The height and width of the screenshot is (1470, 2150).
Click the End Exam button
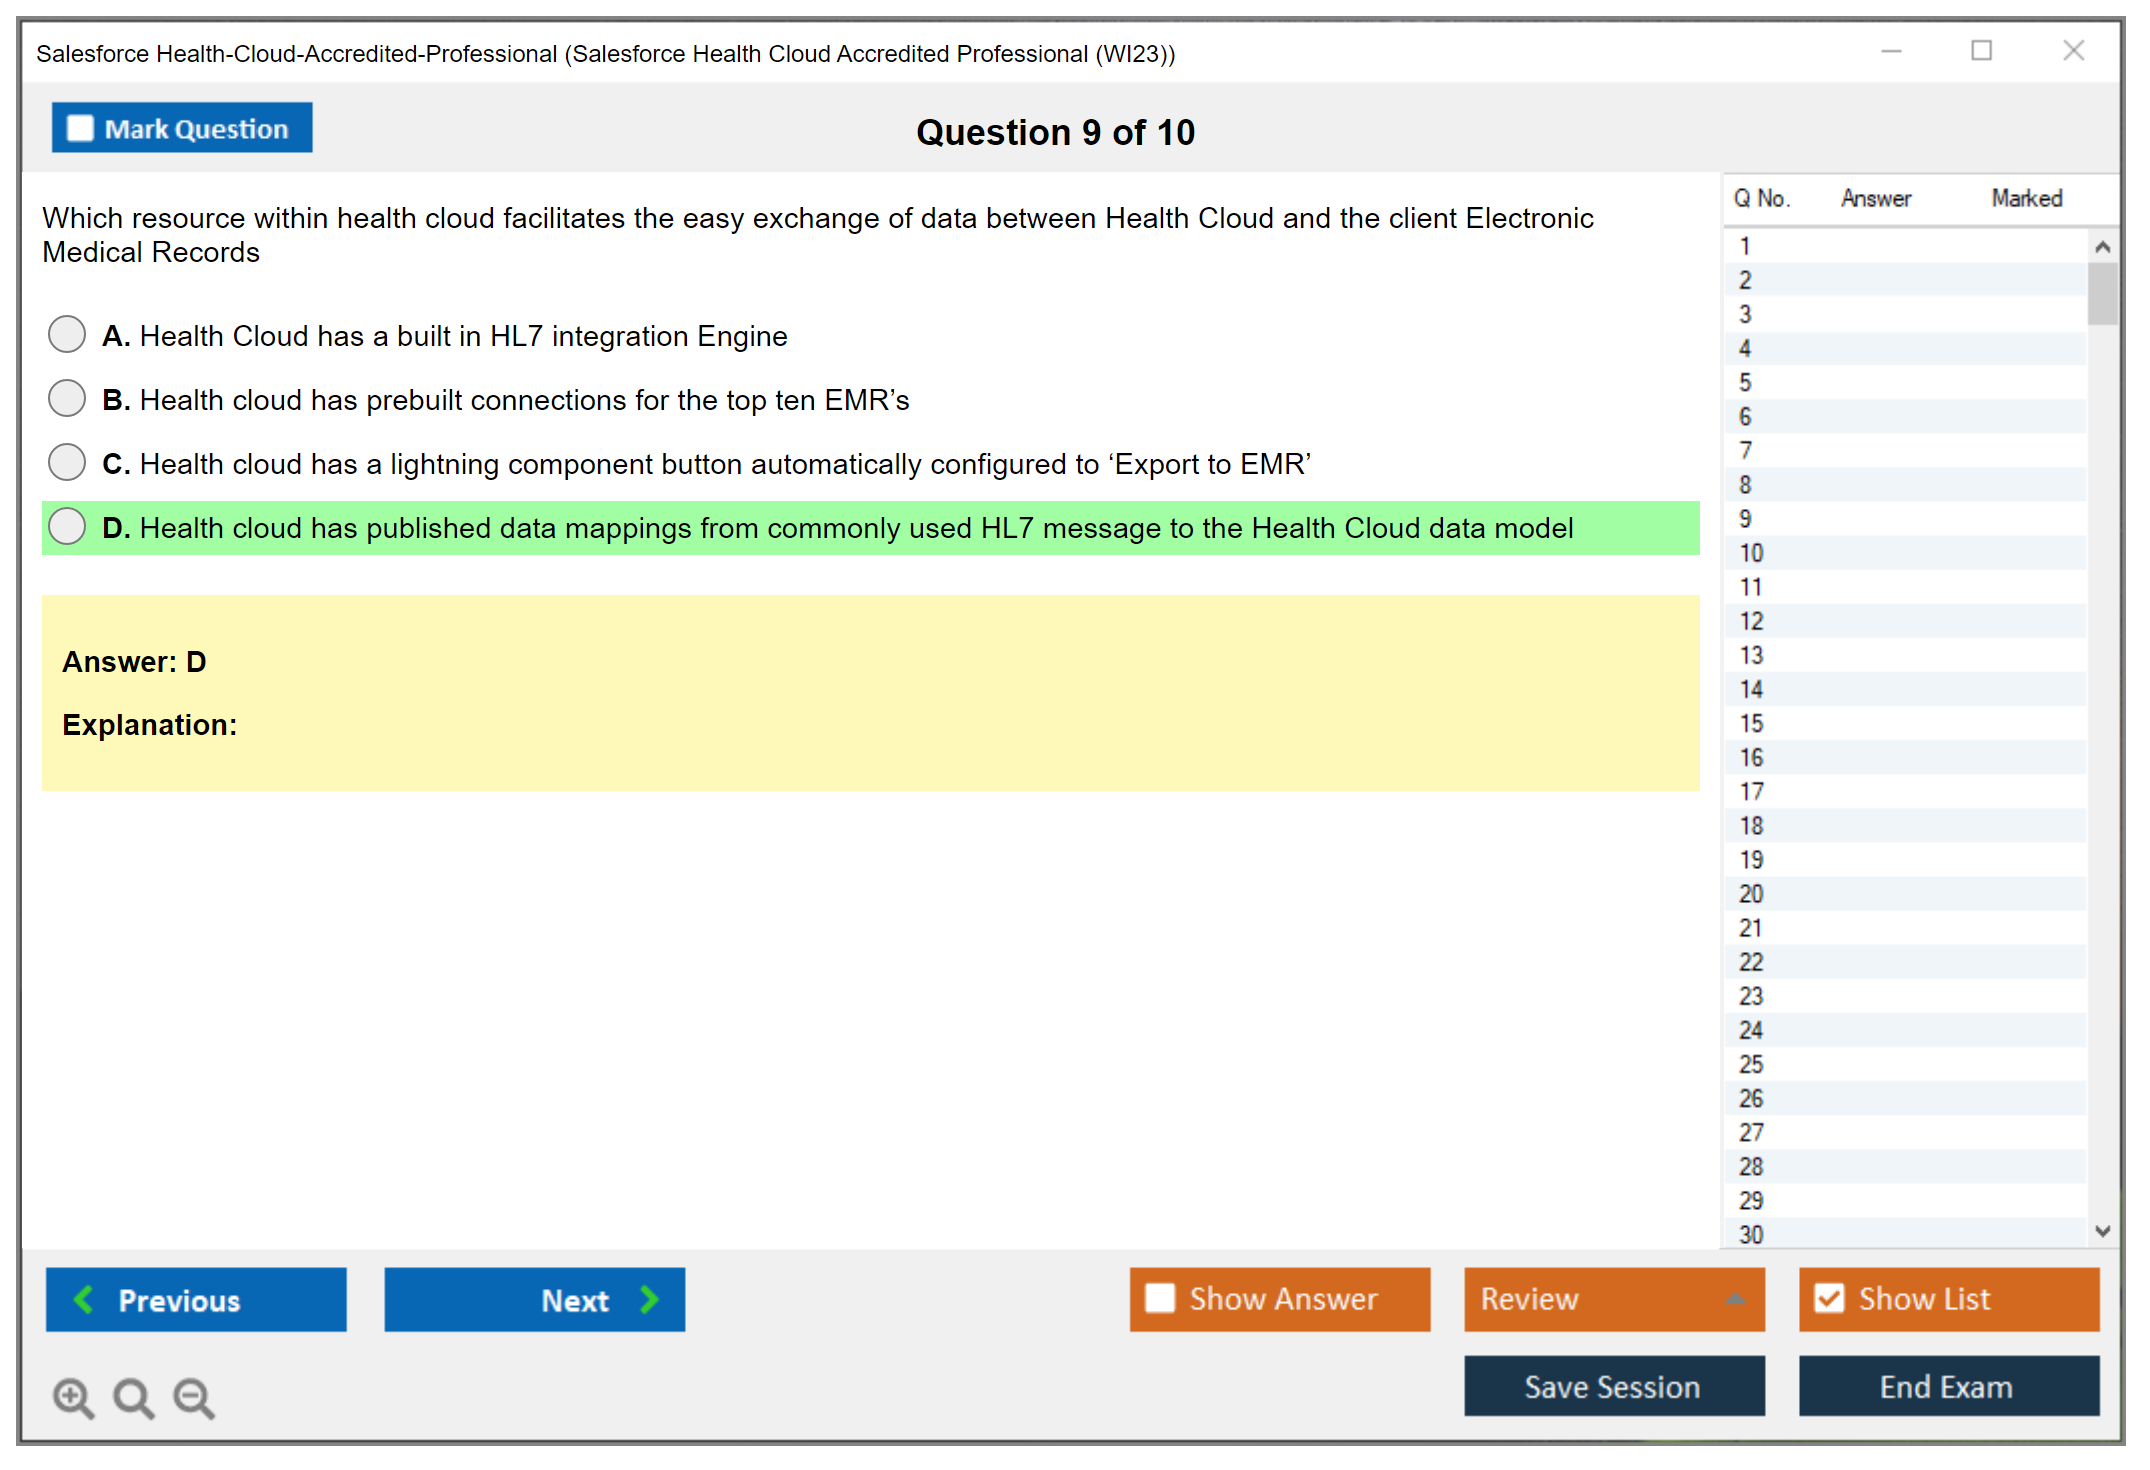click(x=1947, y=1386)
